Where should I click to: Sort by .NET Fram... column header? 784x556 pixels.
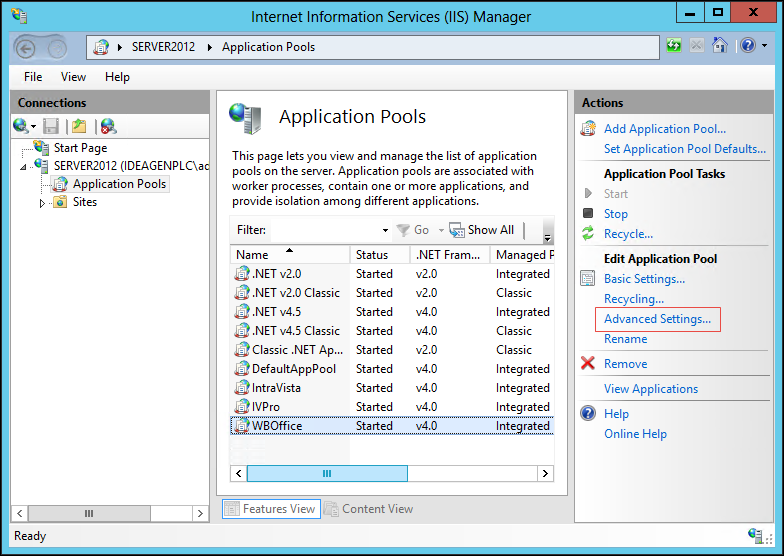tap(449, 254)
